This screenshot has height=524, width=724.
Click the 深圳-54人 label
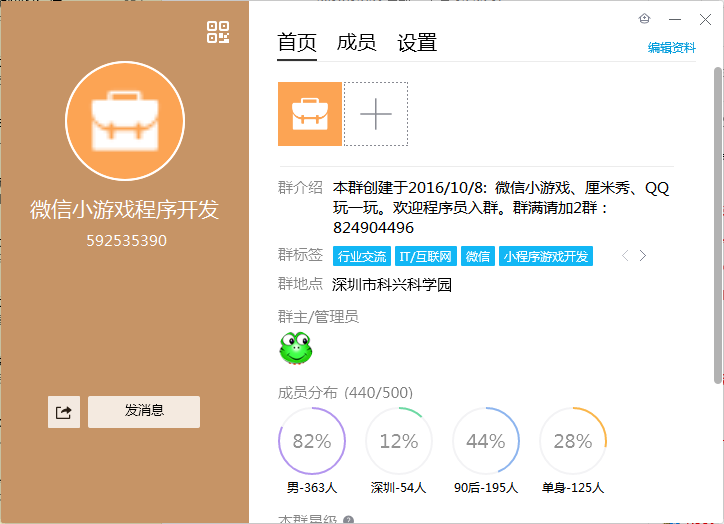pos(398,488)
